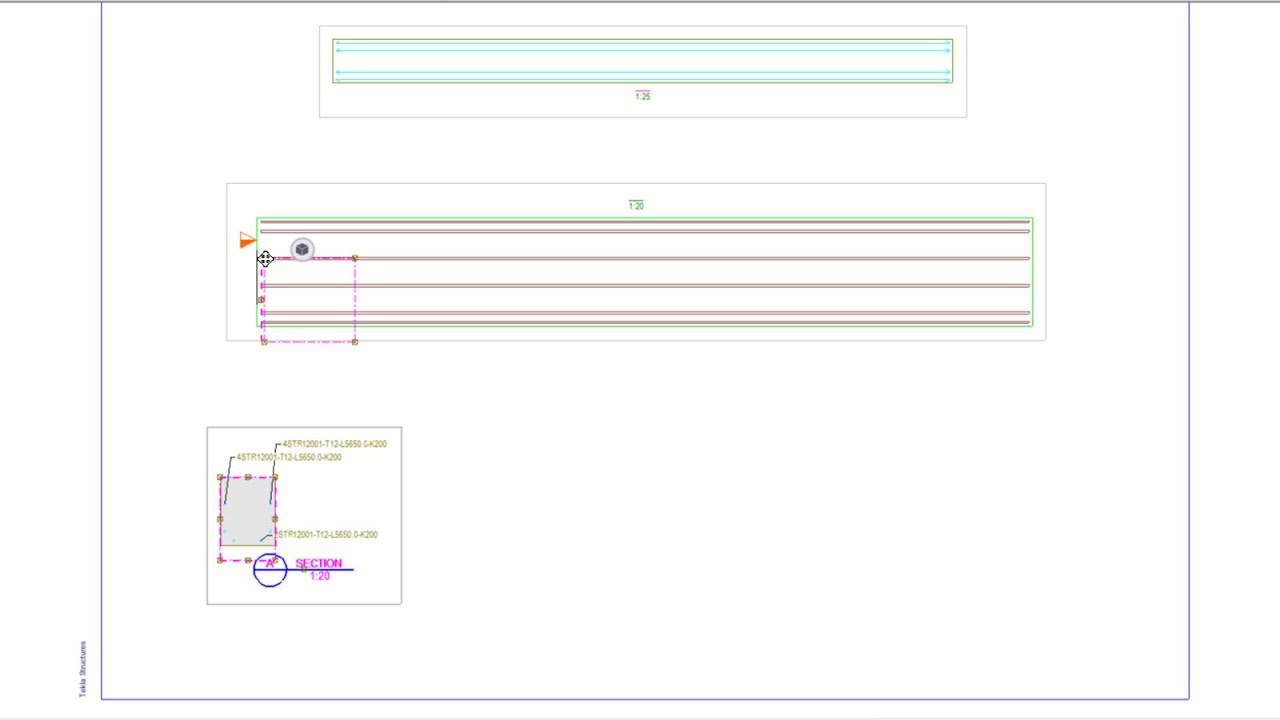Grab the bottom-left handle of magenta selection box
Screen dimensions: 1280x720
[264, 342]
